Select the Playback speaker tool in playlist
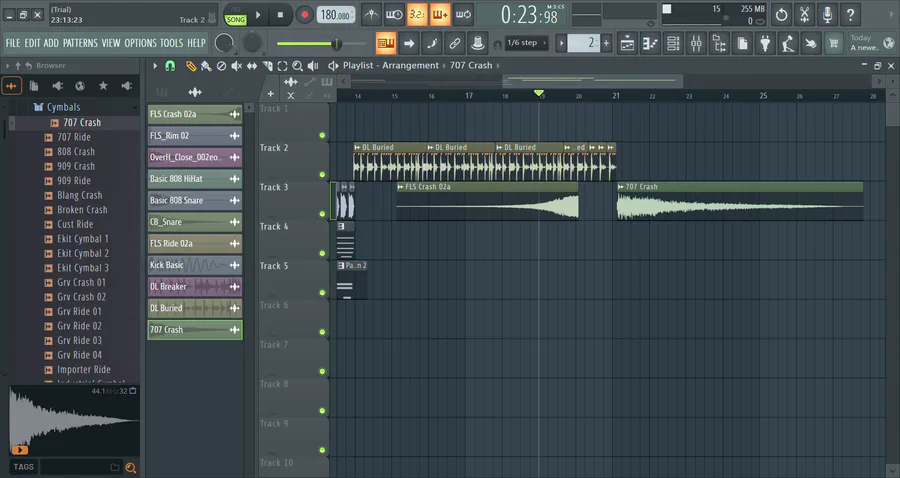 (313, 66)
